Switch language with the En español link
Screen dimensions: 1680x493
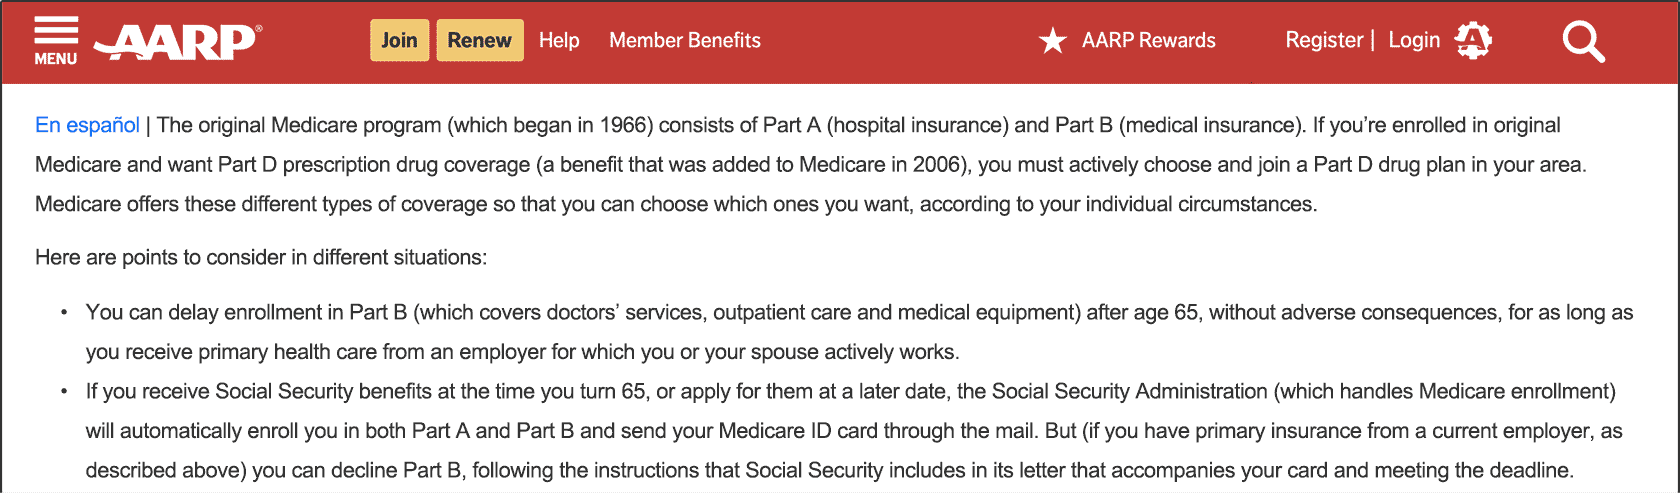click(x=87, y=125)
